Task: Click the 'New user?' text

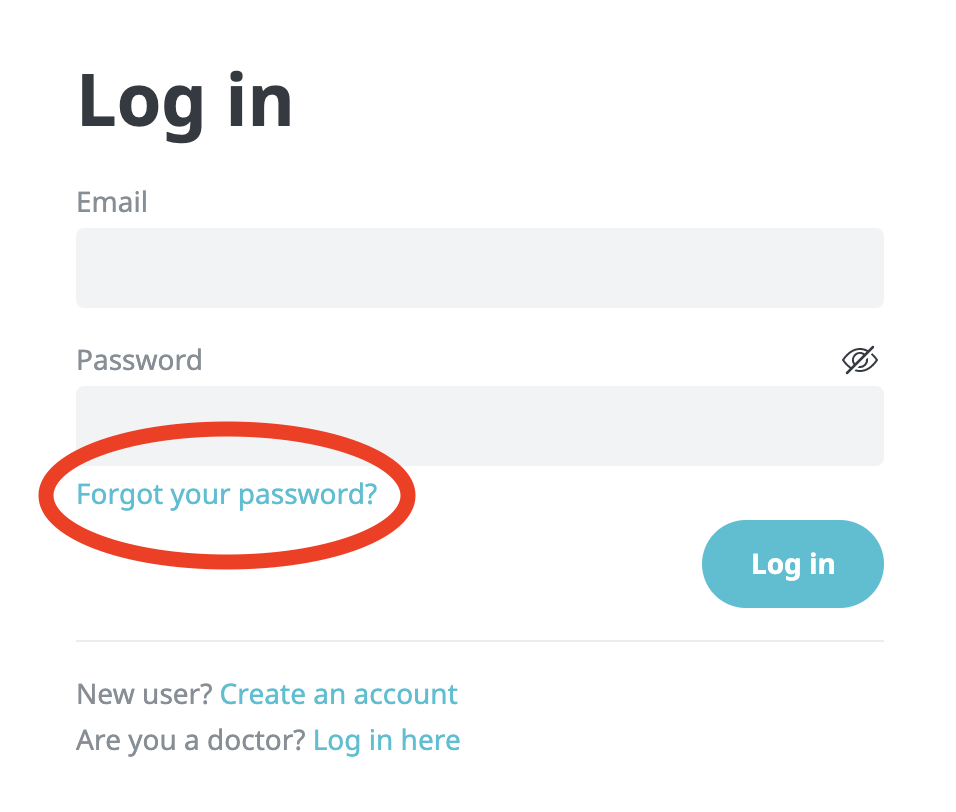Action: [144, 694]
